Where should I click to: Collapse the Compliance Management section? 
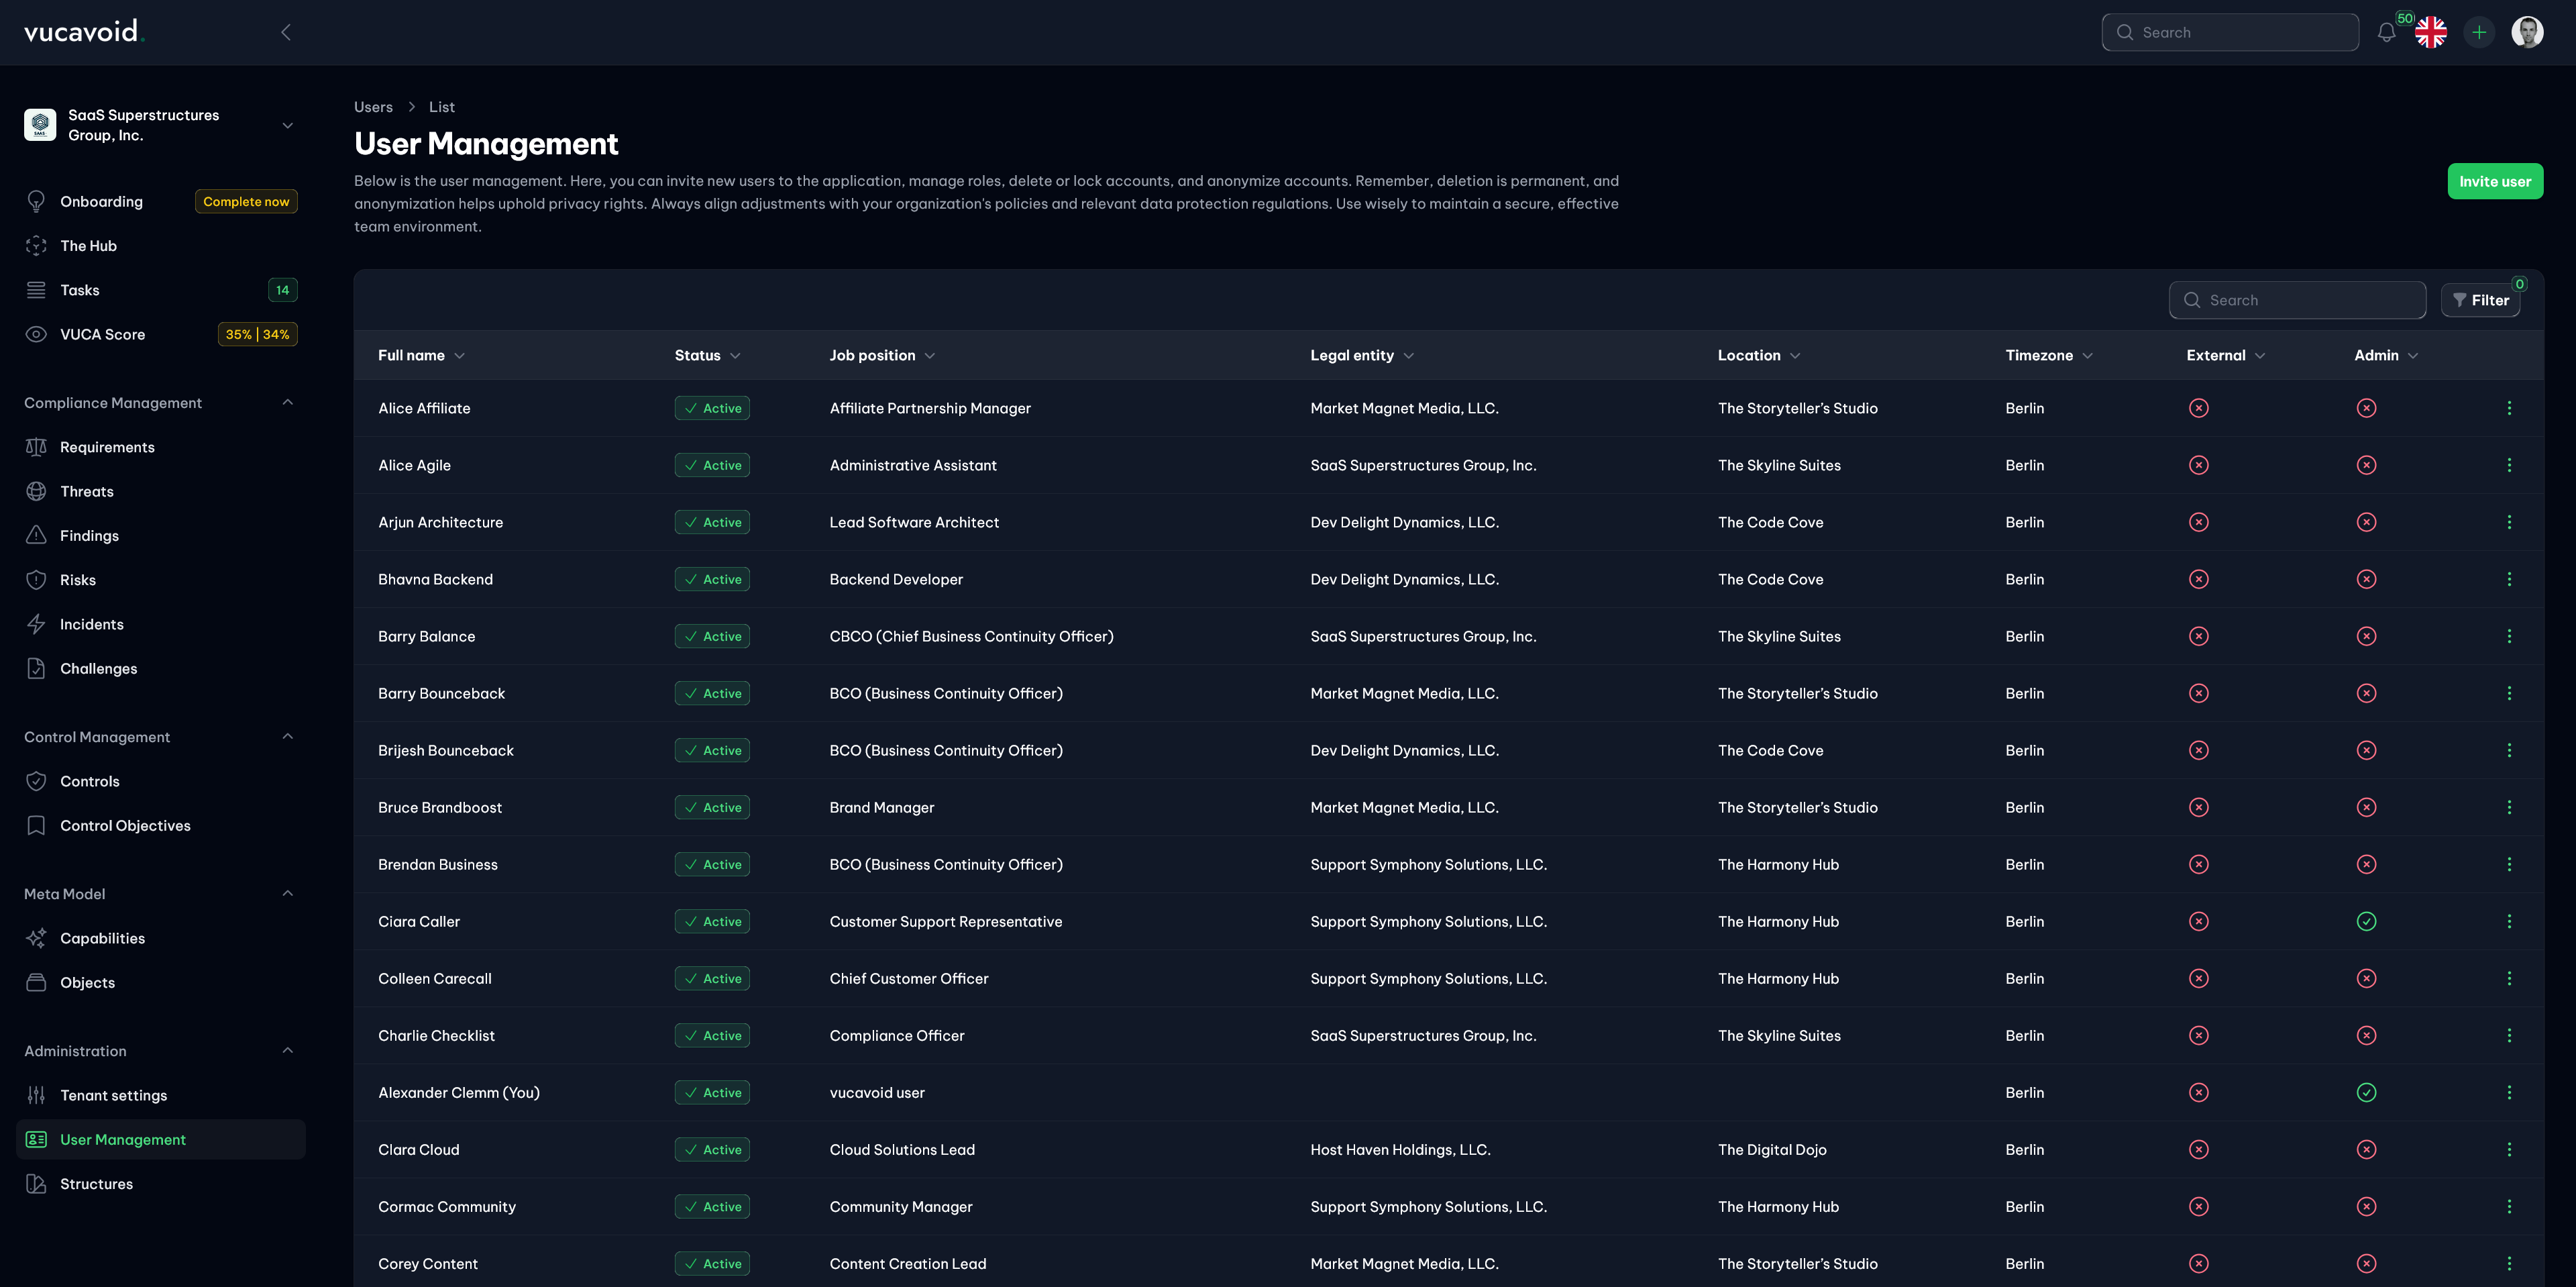coord(288,402)
